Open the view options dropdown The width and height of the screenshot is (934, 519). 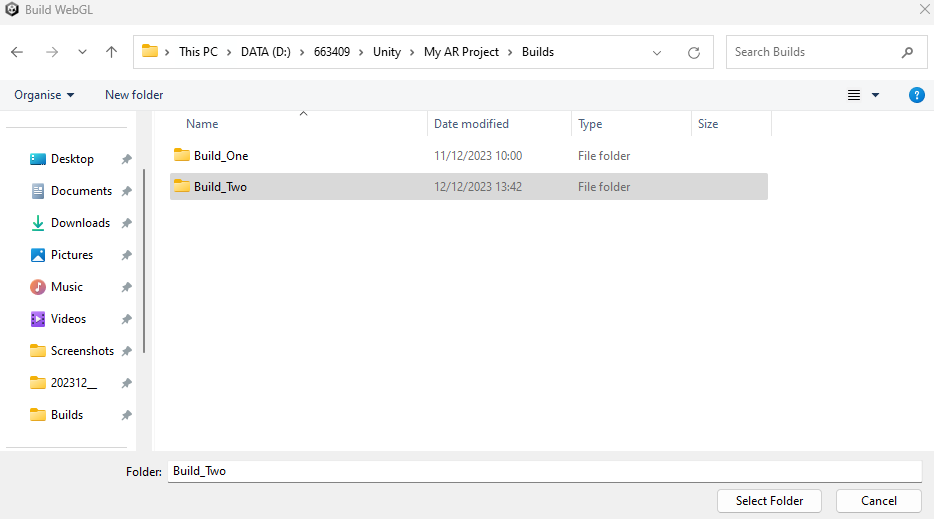tap(876, 95)
